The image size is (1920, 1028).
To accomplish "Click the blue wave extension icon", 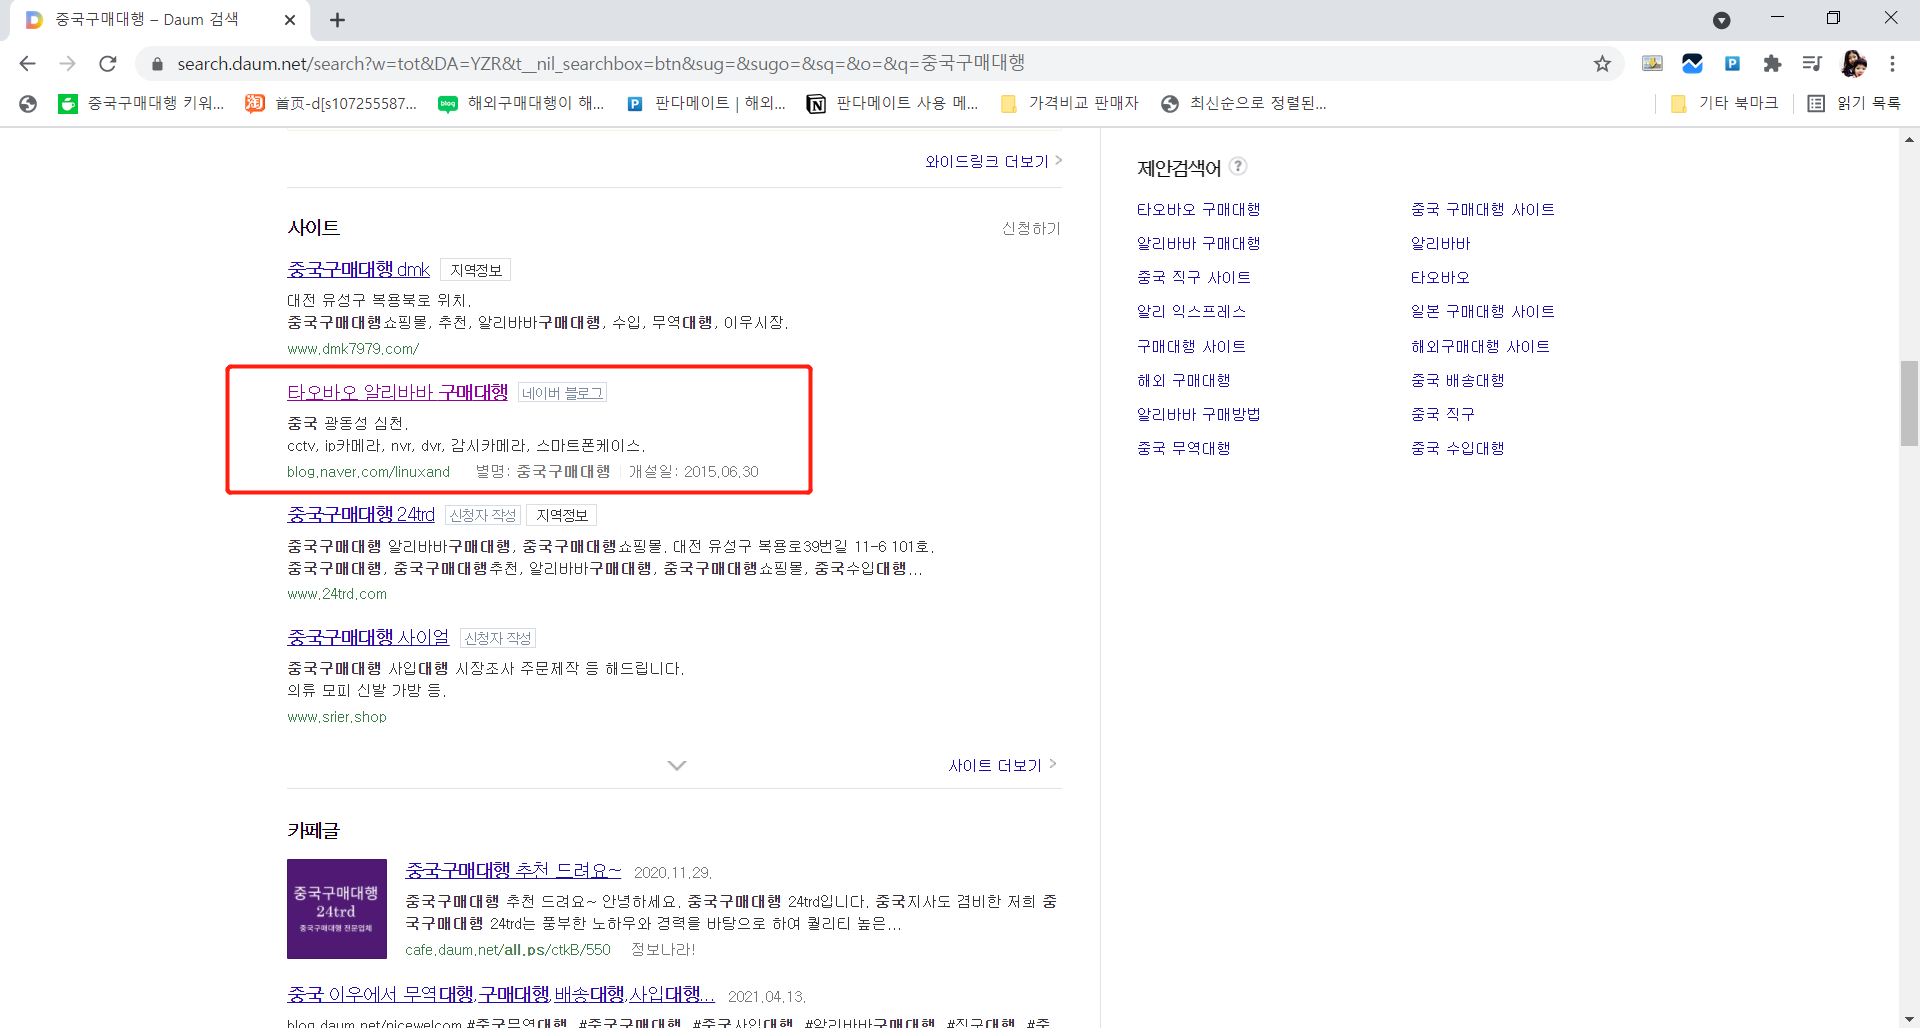I will (x=1692, y=64).
